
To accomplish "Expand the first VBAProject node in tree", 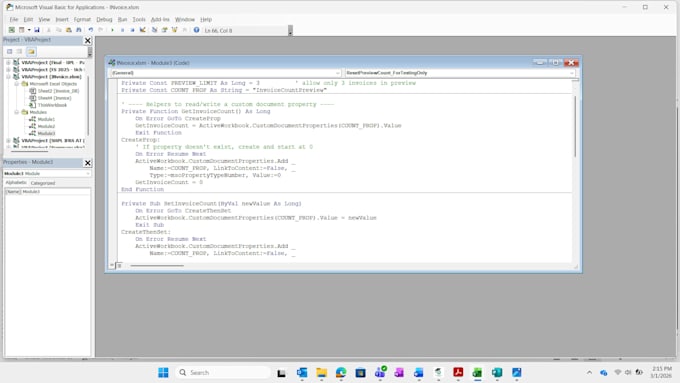I will [8, 62].
